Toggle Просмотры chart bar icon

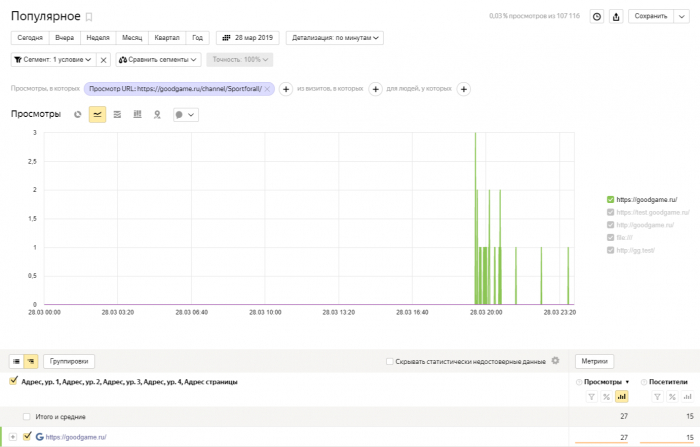click(621, 397)
